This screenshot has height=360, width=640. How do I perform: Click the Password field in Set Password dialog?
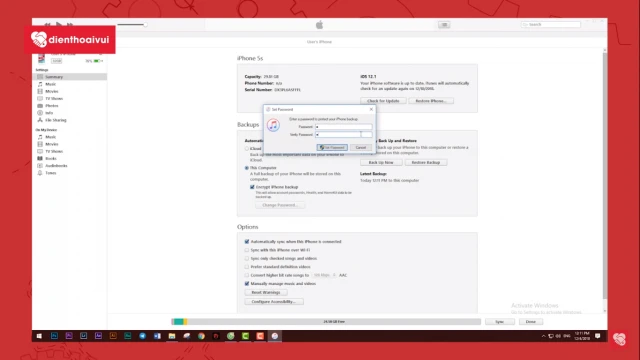[343, 127]
